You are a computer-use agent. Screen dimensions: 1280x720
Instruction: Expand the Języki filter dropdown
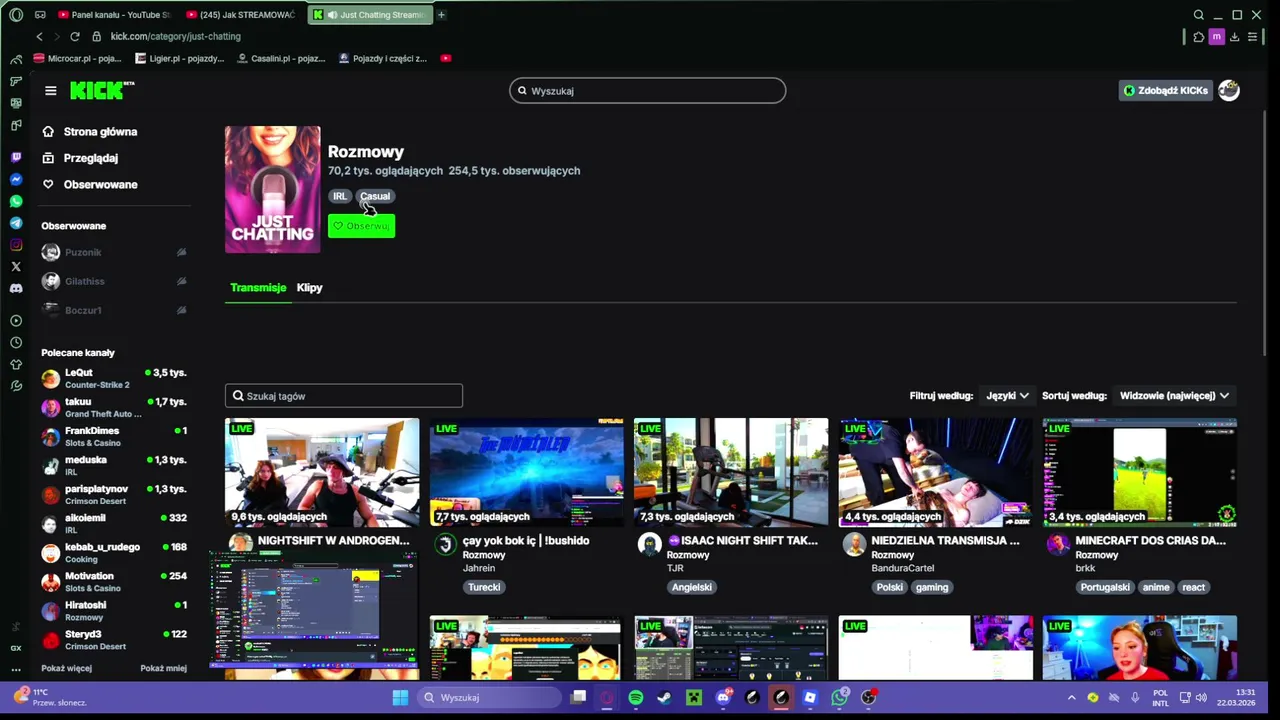tap(1006, 396)
